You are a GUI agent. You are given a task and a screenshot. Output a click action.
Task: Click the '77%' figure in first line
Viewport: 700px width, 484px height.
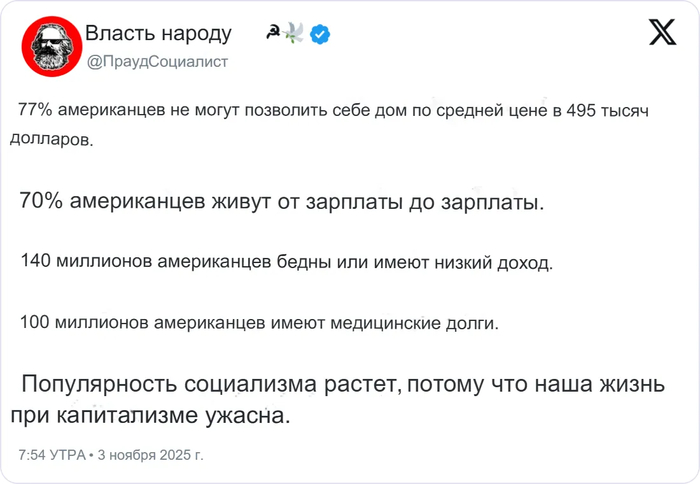35,111
